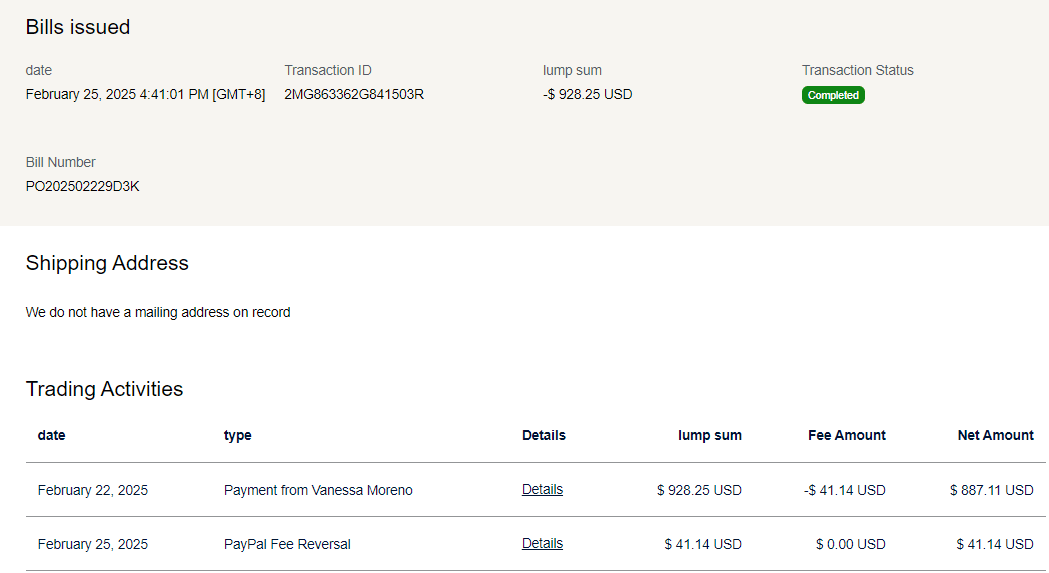This screenshot has width=1049, height=573.
Task: Click the Bills issued heading
Action: coord(78,27)
